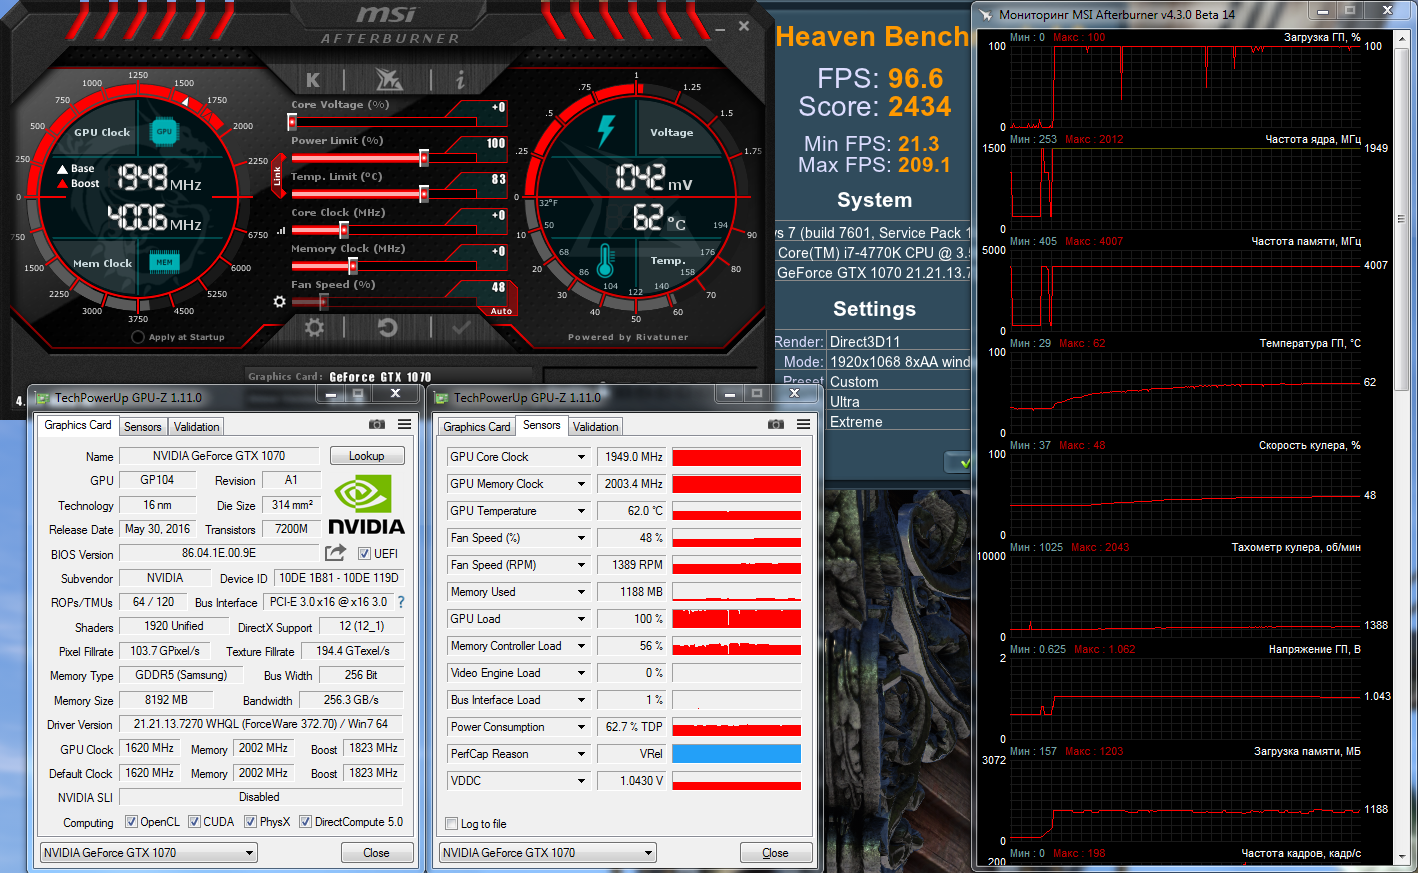Open the hamburger menu in GPU-Z Graphics Card window
This screenshot has width=1418, height=873.
pos(404,424)
